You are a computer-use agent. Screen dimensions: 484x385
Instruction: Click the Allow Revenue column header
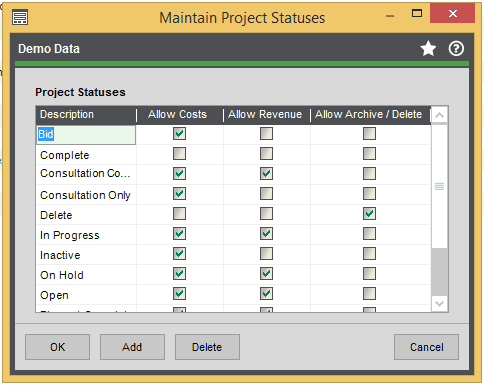coord(267,115)
